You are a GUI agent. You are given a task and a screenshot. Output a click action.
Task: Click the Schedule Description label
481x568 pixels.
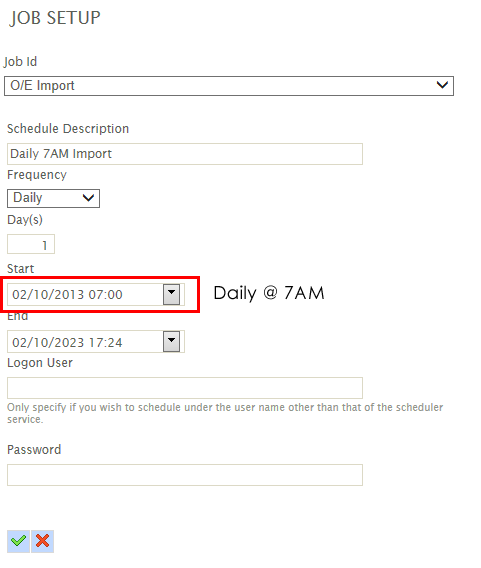coord(68,129)
